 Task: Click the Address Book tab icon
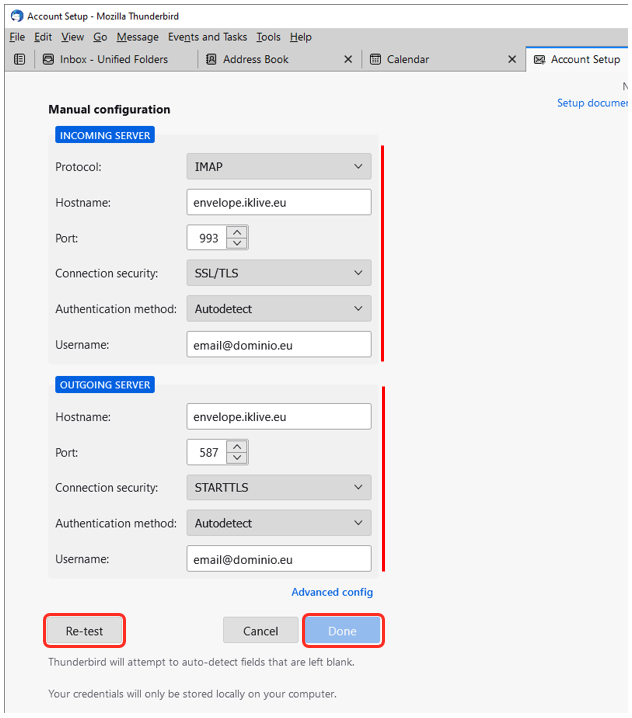(x=211, y=59)
